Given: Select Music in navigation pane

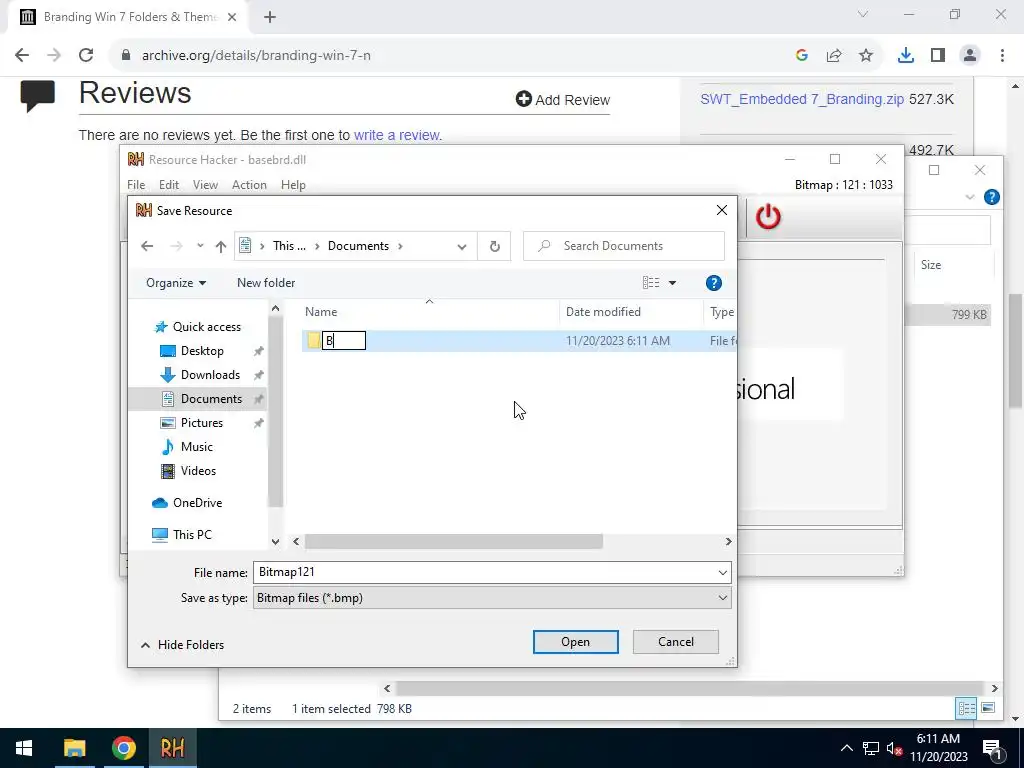Looking at the screenshot, I should [x=197, y=447].
